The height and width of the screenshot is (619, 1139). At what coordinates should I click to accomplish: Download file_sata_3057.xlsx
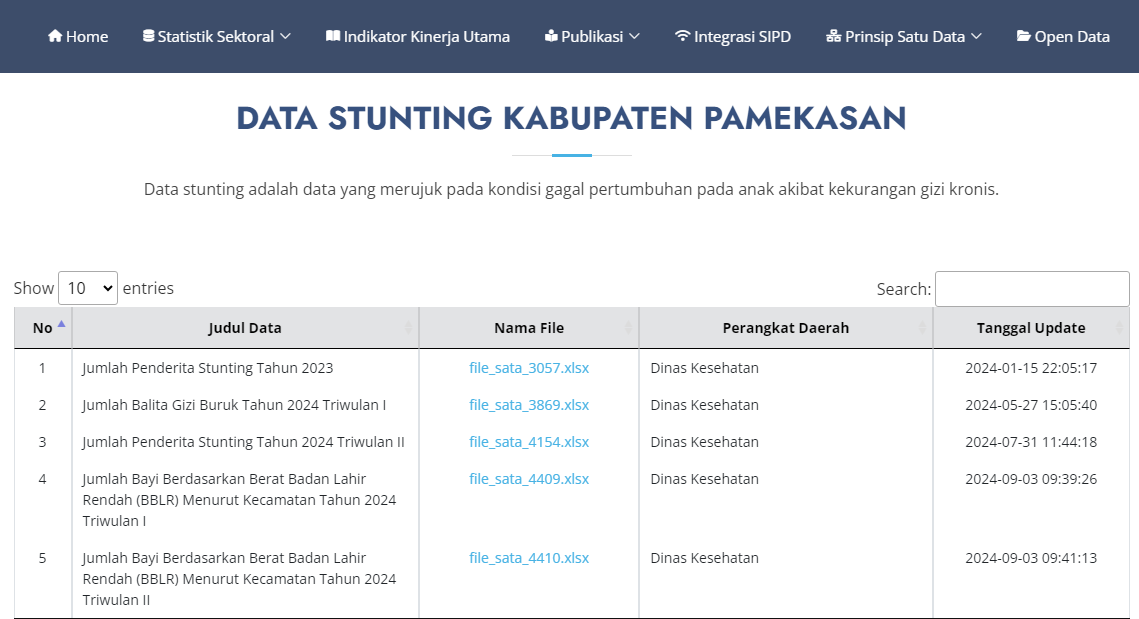529,368
